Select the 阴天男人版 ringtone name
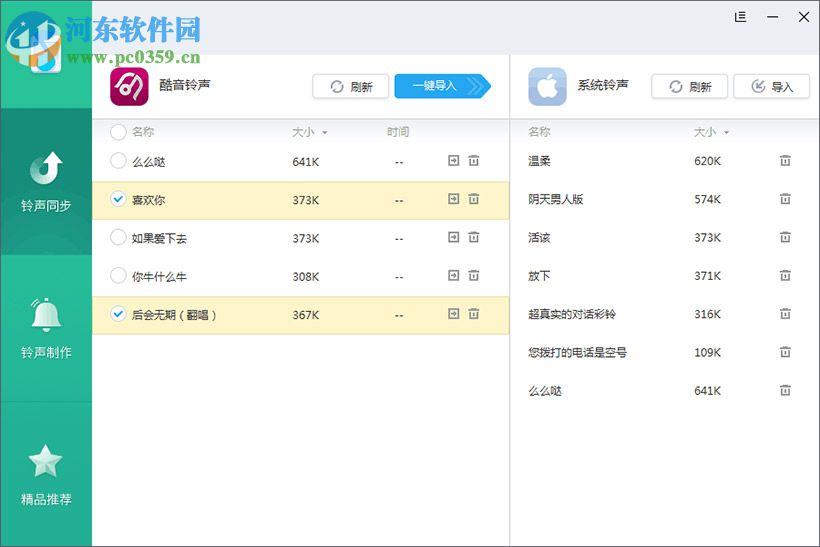 (555, 199)
